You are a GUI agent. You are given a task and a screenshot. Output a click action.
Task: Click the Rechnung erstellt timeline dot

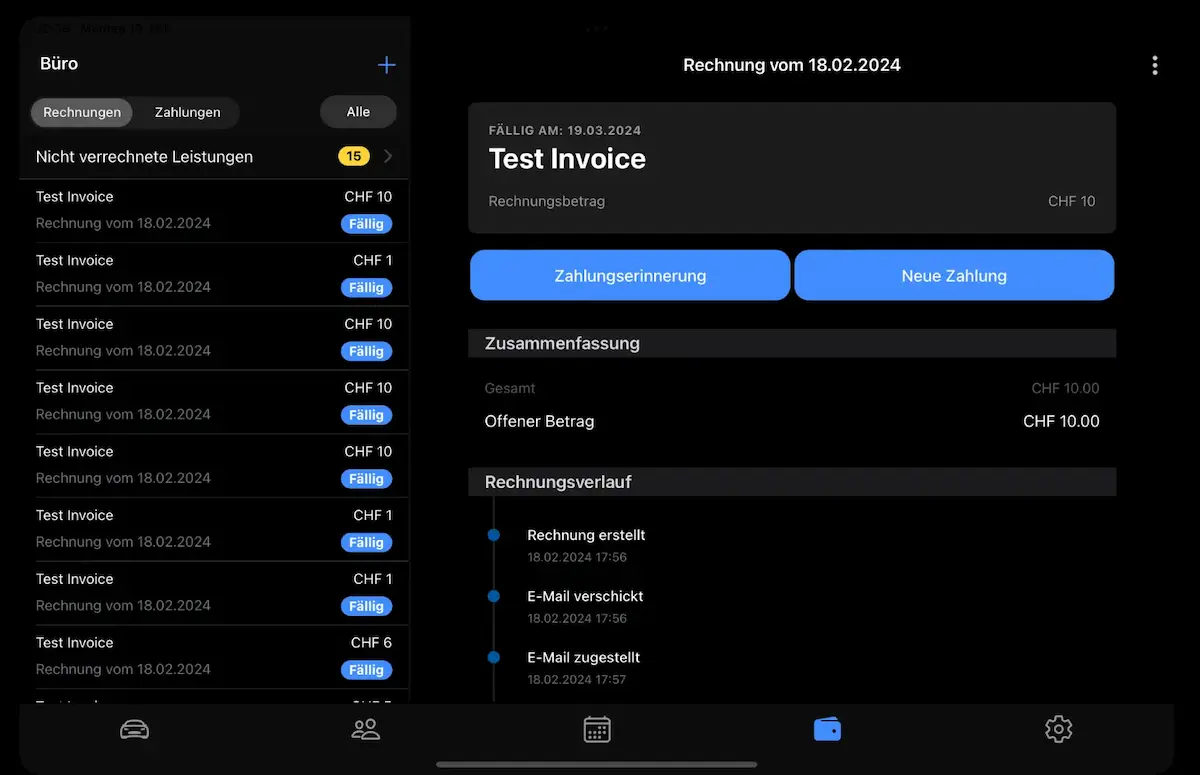(x=493, y=536)
